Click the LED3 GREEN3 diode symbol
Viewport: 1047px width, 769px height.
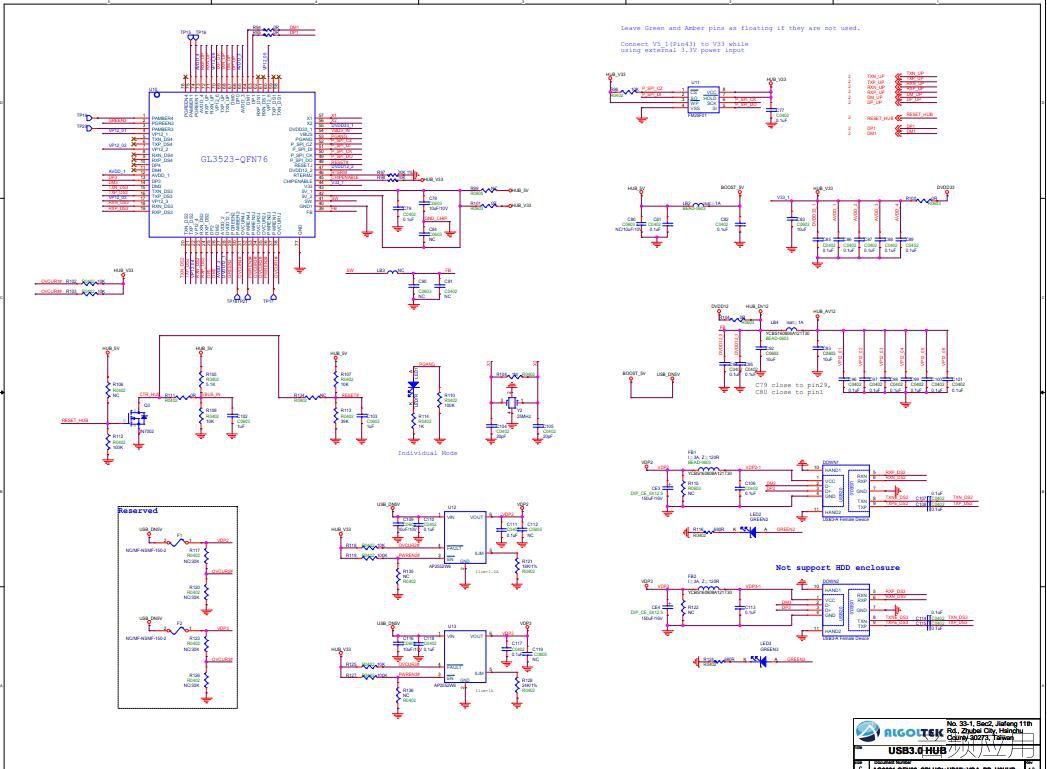click(759, 660)
